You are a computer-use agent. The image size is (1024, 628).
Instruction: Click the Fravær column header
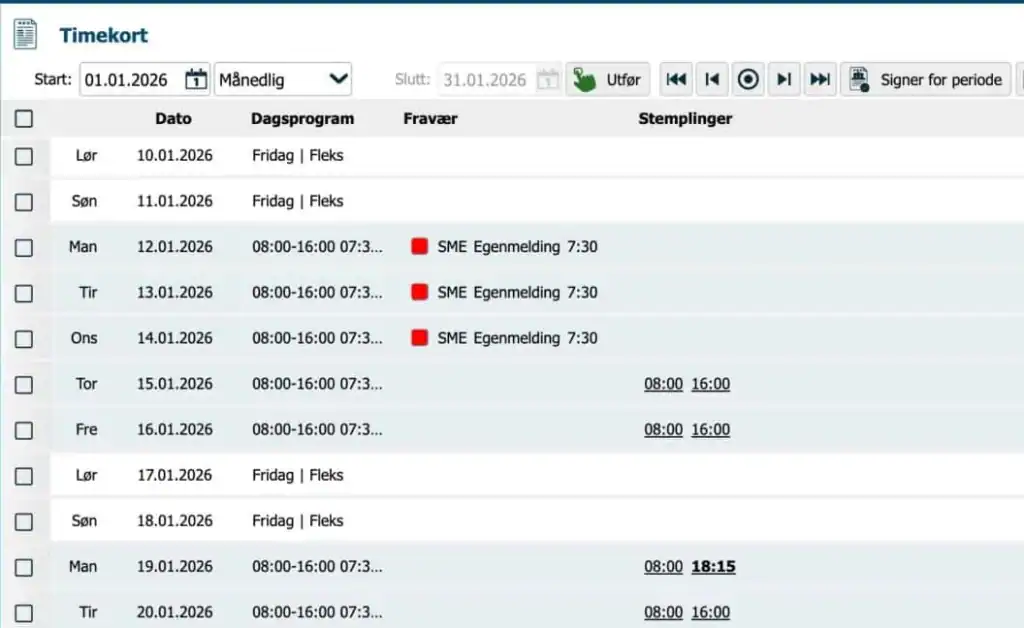[x=430, y=118]
